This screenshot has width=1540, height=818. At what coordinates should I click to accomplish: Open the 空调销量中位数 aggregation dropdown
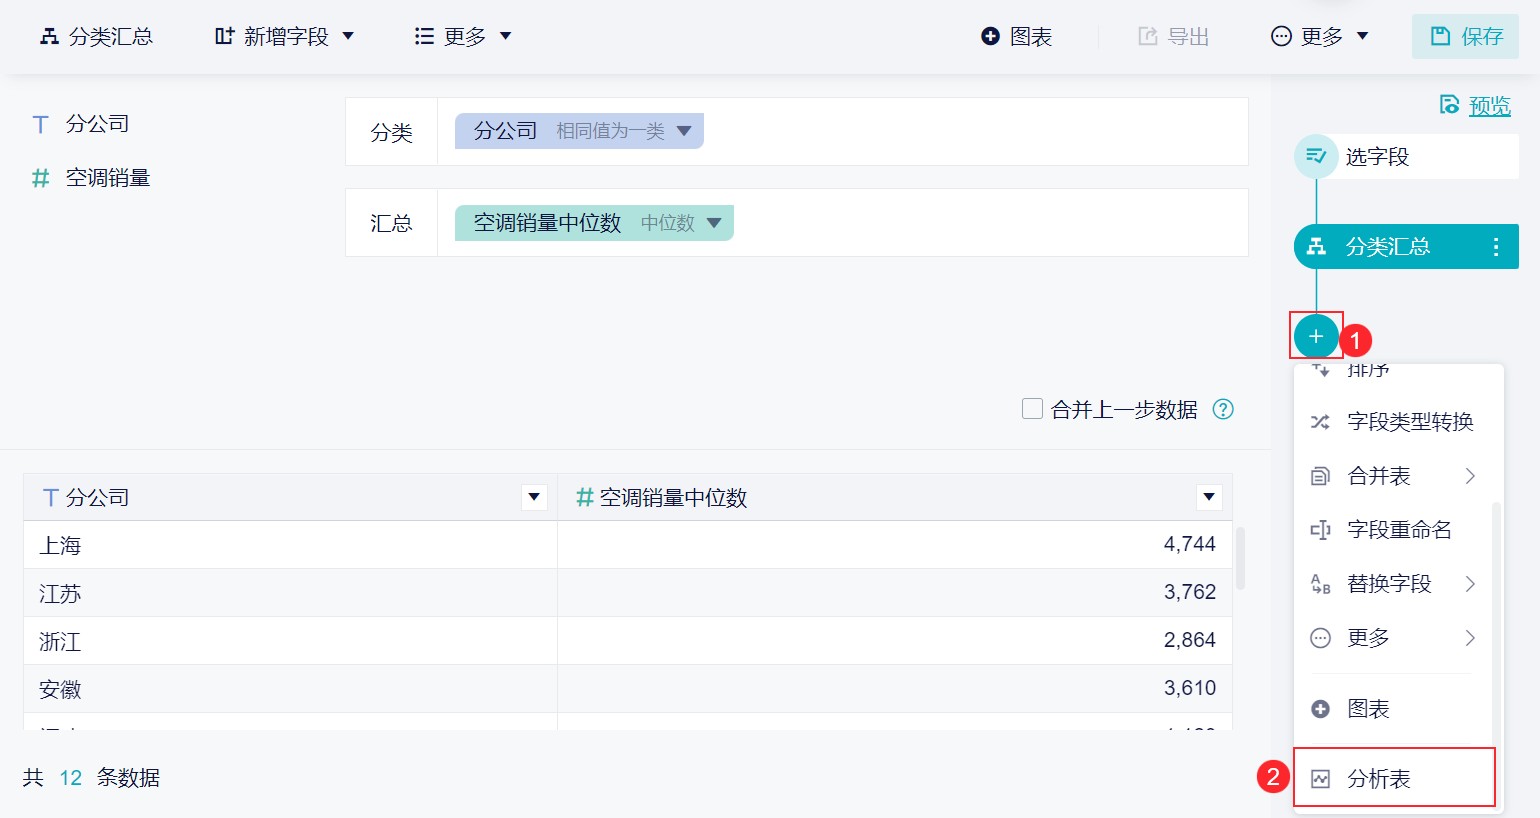(x=714, y=223)
